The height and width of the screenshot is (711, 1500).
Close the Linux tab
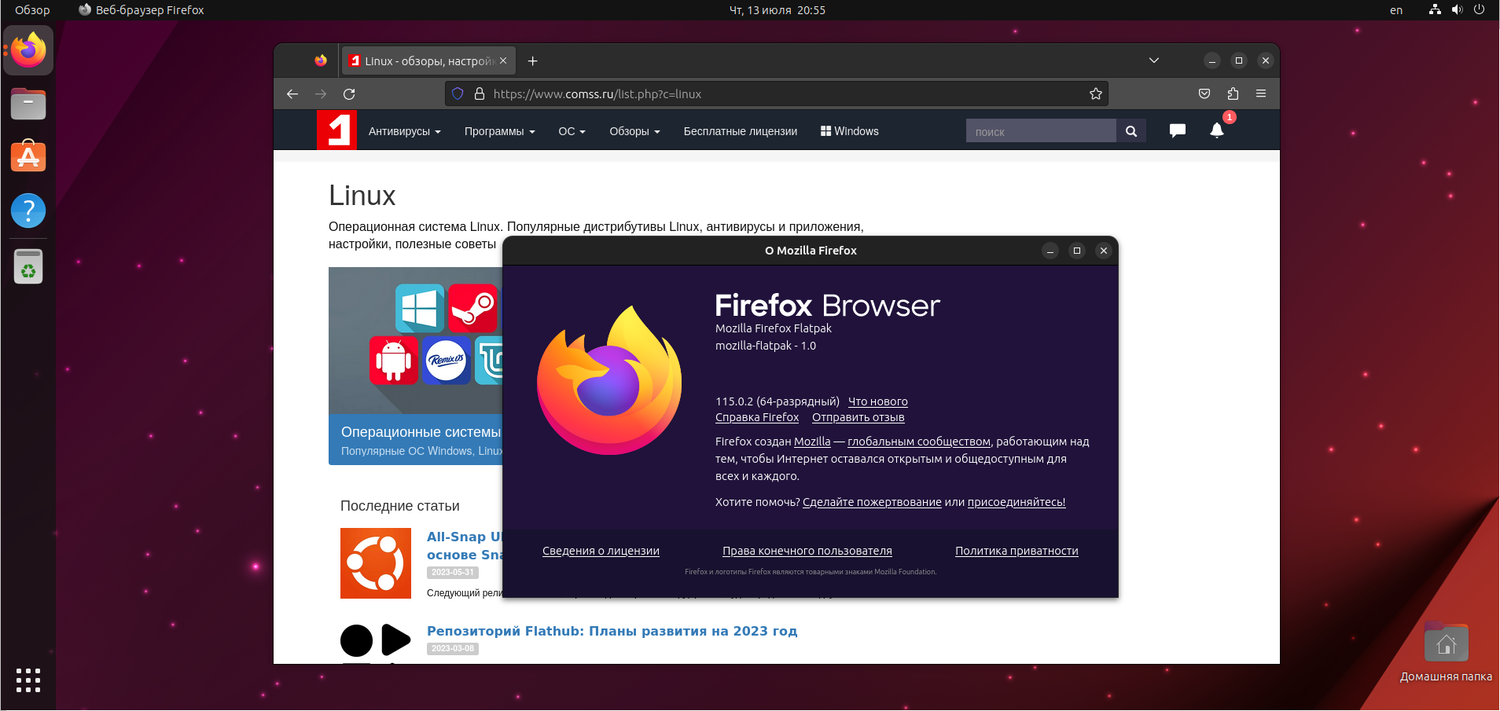coord(503,61)
